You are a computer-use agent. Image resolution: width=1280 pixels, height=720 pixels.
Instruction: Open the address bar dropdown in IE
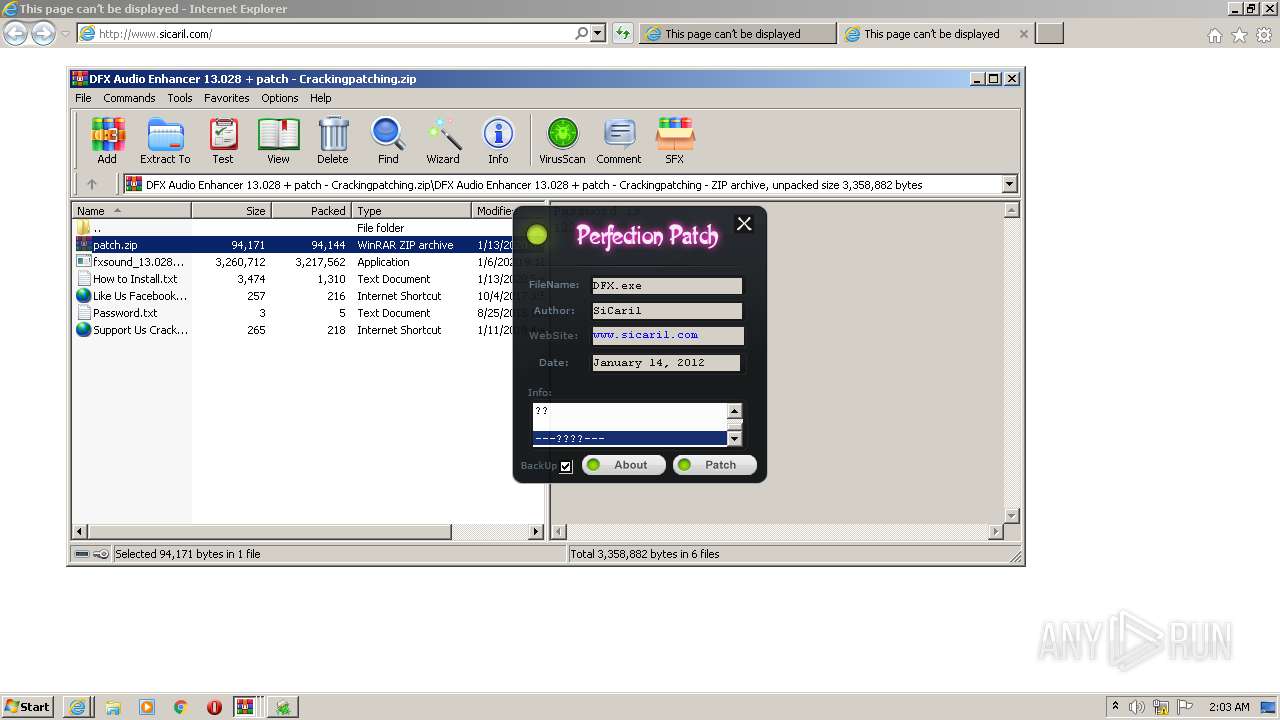click(598, 33)
